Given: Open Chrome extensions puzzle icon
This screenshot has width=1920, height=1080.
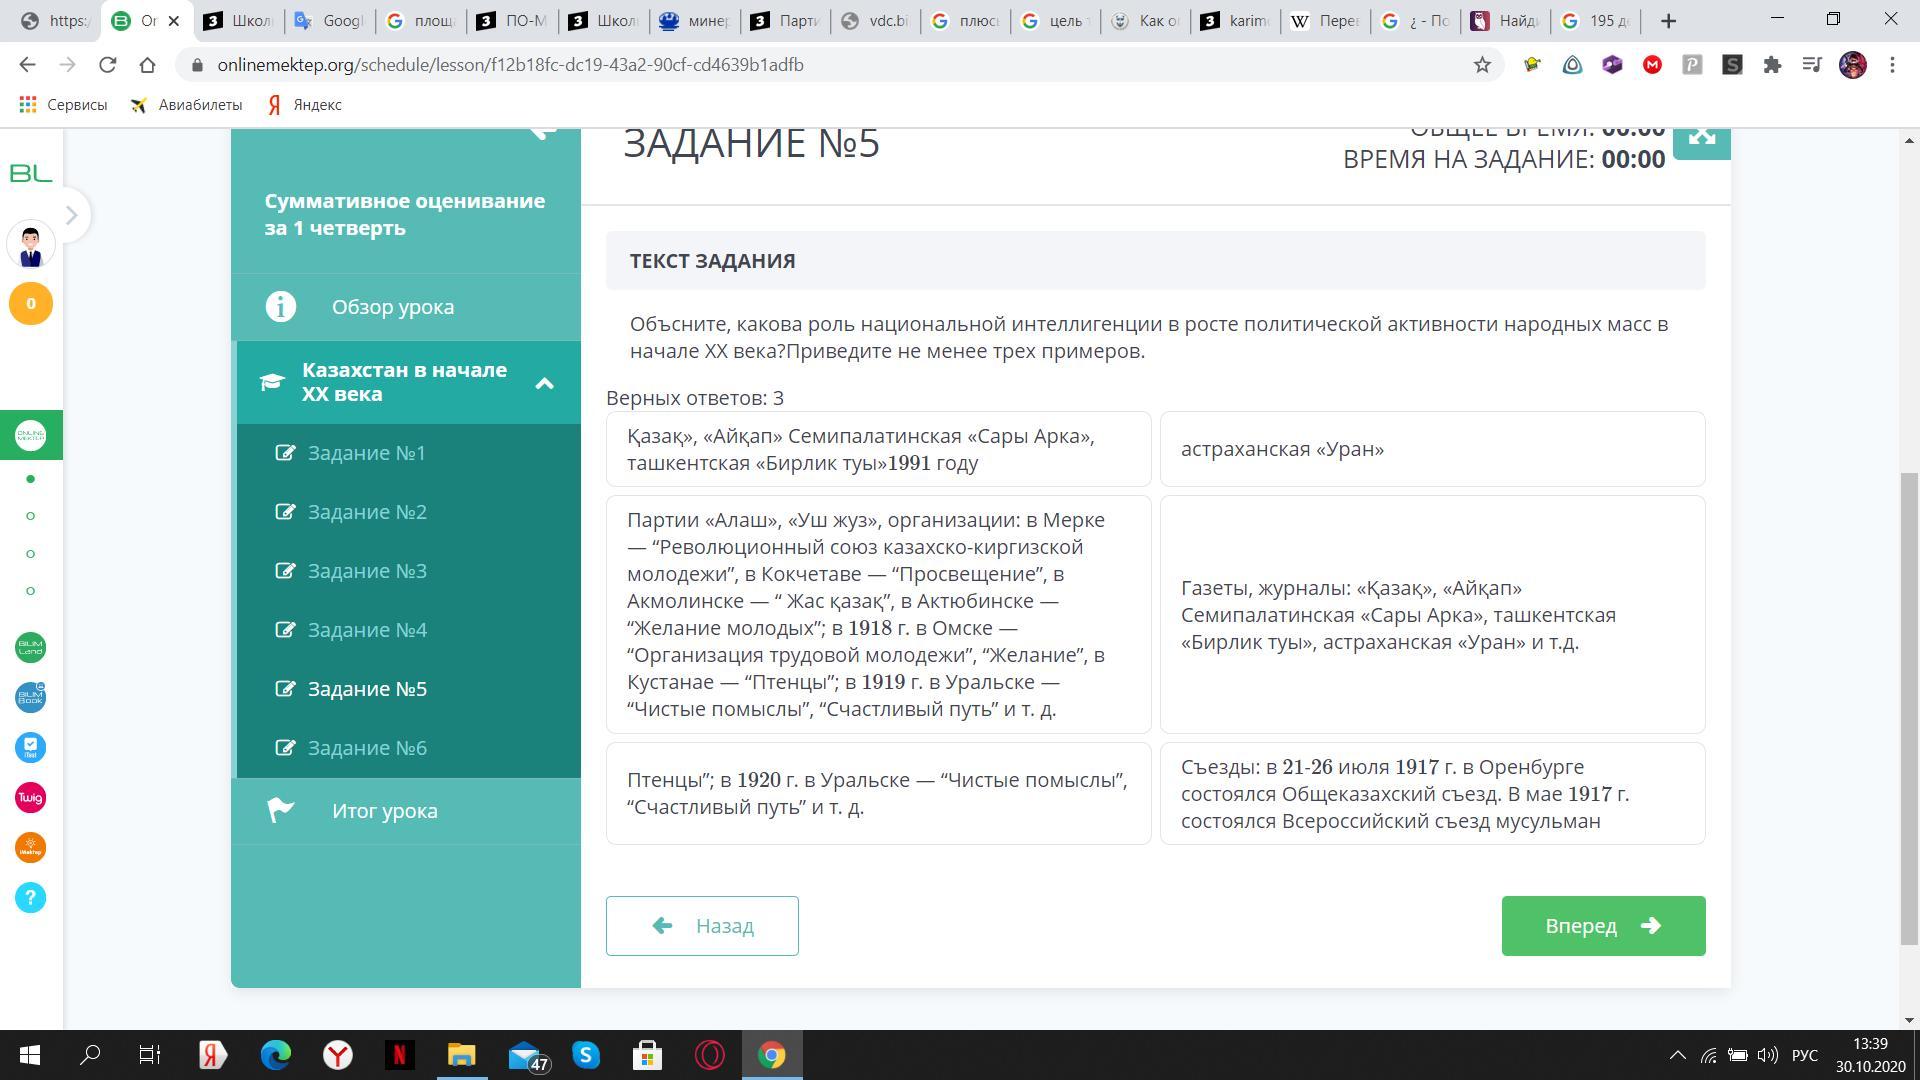Looking at the screenshot, I should [x=1772, y=65].
